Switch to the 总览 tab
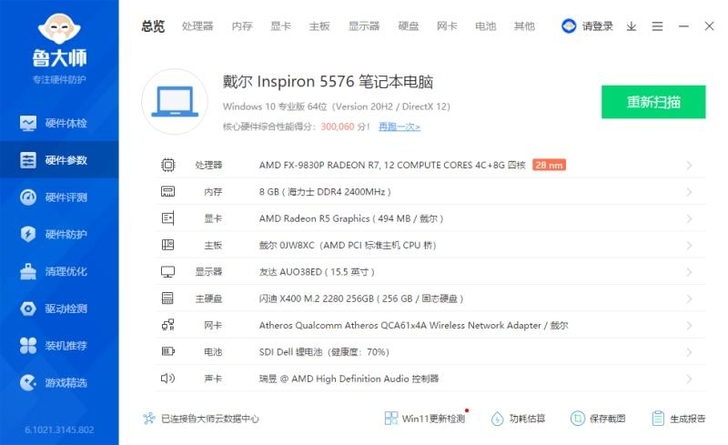The height and width of the screenshot is (445, 728). point(153,26)
